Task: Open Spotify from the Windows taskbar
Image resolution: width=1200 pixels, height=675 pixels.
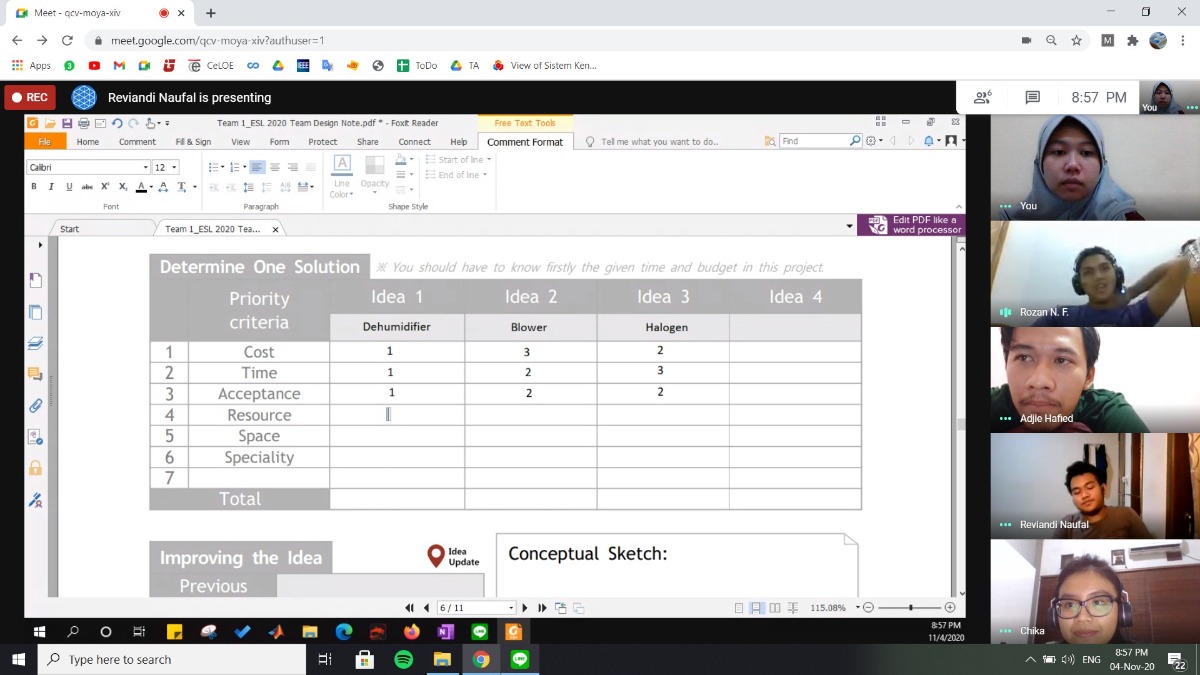Action: point(403,659)
